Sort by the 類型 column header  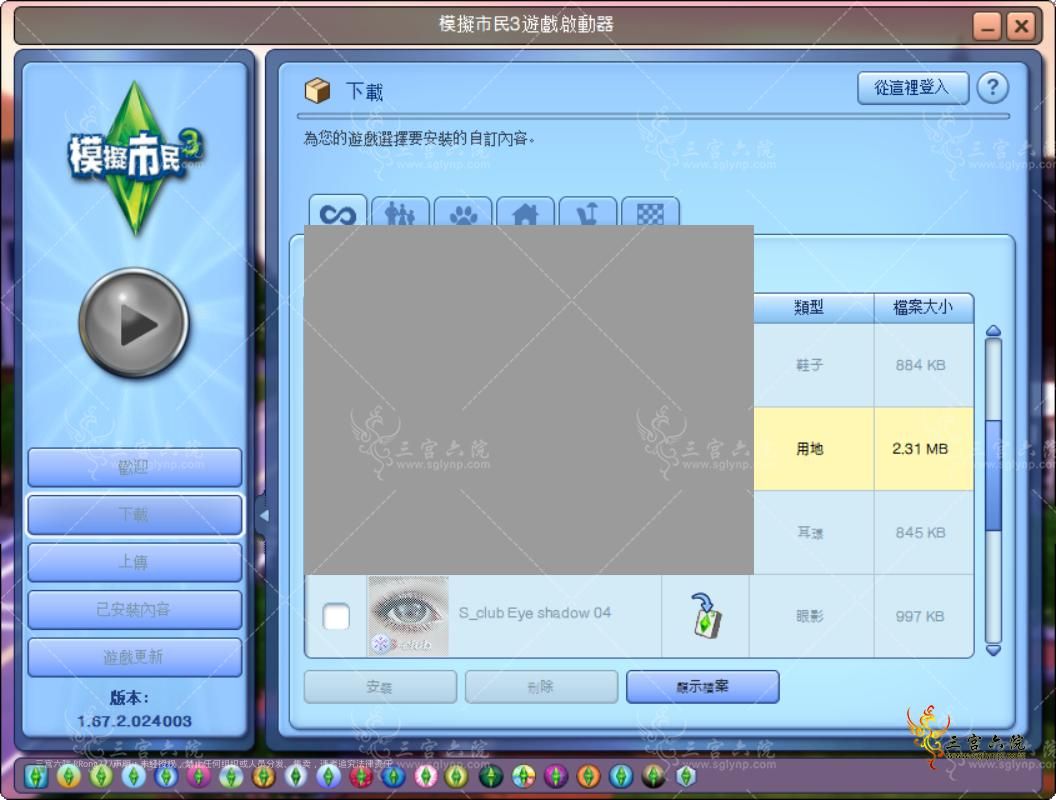point(810,308)
